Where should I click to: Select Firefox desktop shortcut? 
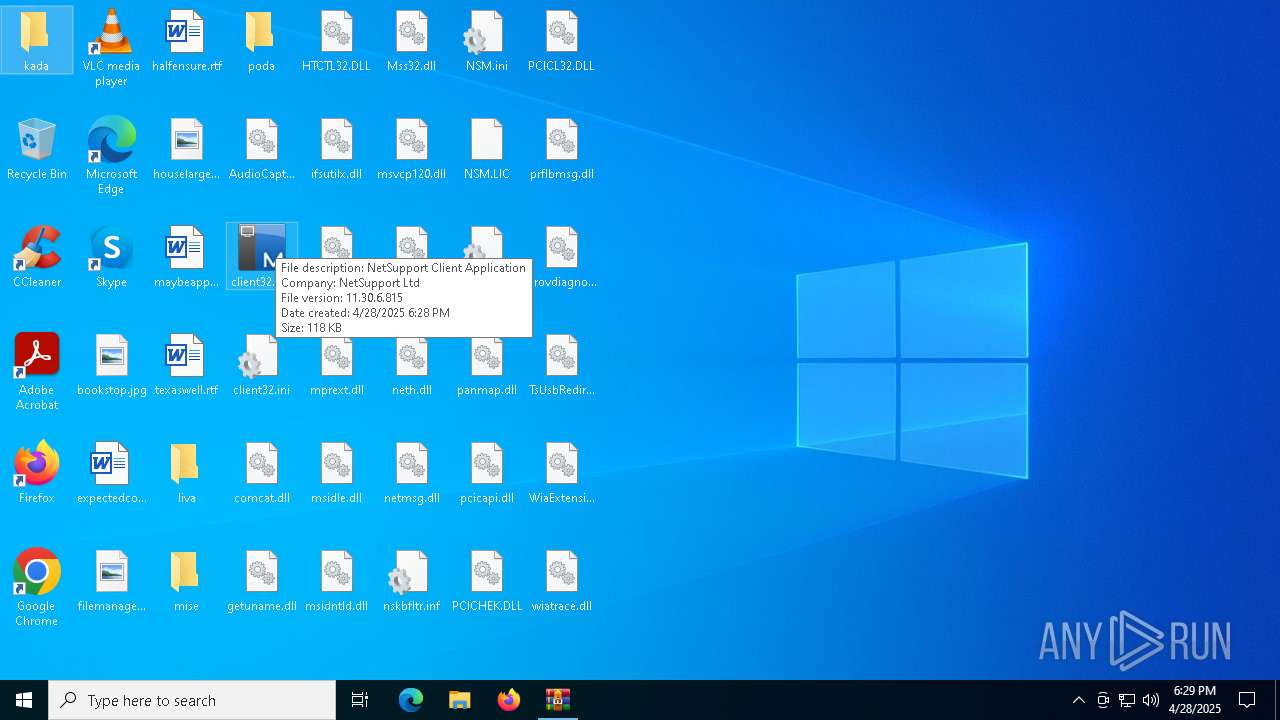click(x=36, y=472)
